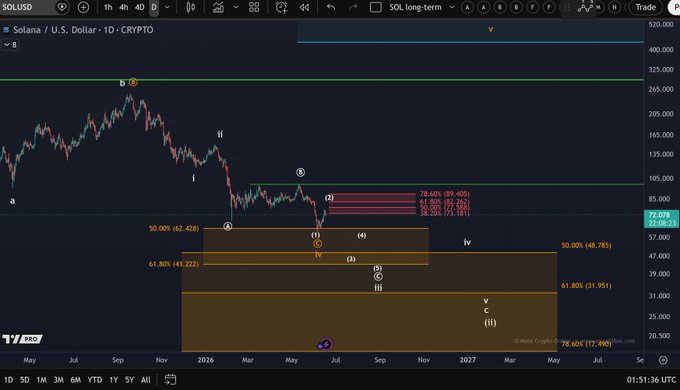Click the 520.000 price axis label
The height and width of the screenshot is (390, 680).
(x=661, y=25)
